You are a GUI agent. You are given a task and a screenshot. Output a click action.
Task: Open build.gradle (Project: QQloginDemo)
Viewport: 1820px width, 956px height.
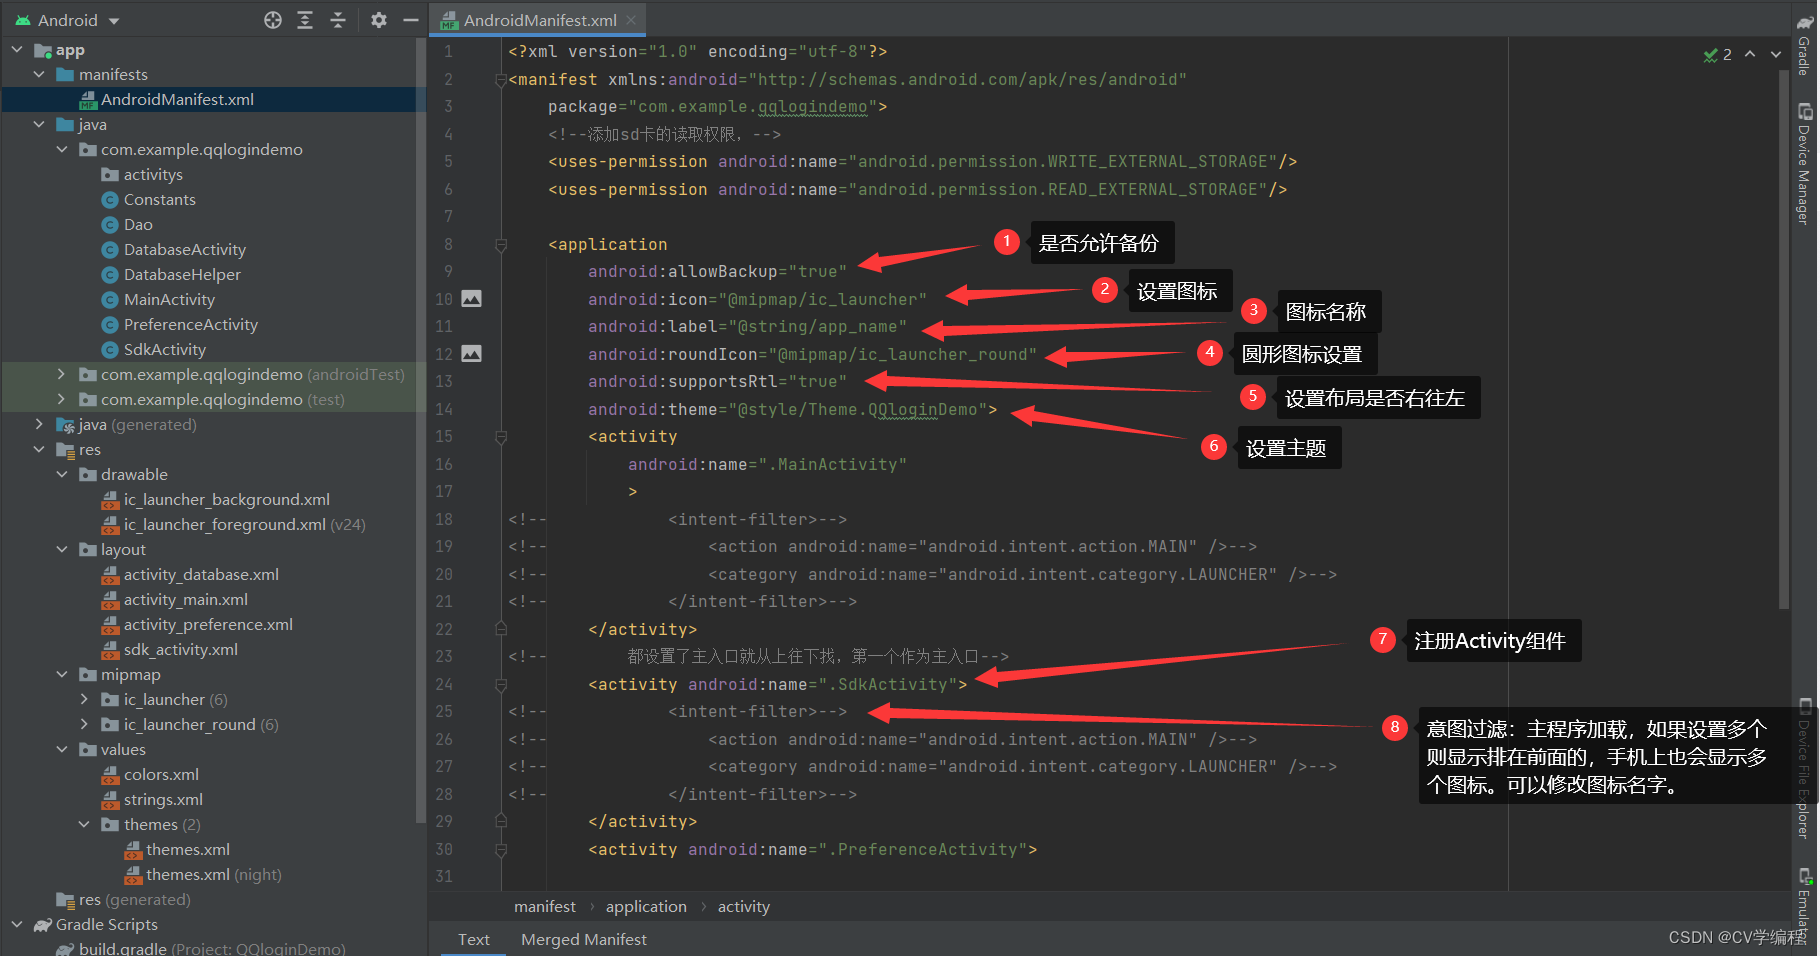(x=212, y=948)
